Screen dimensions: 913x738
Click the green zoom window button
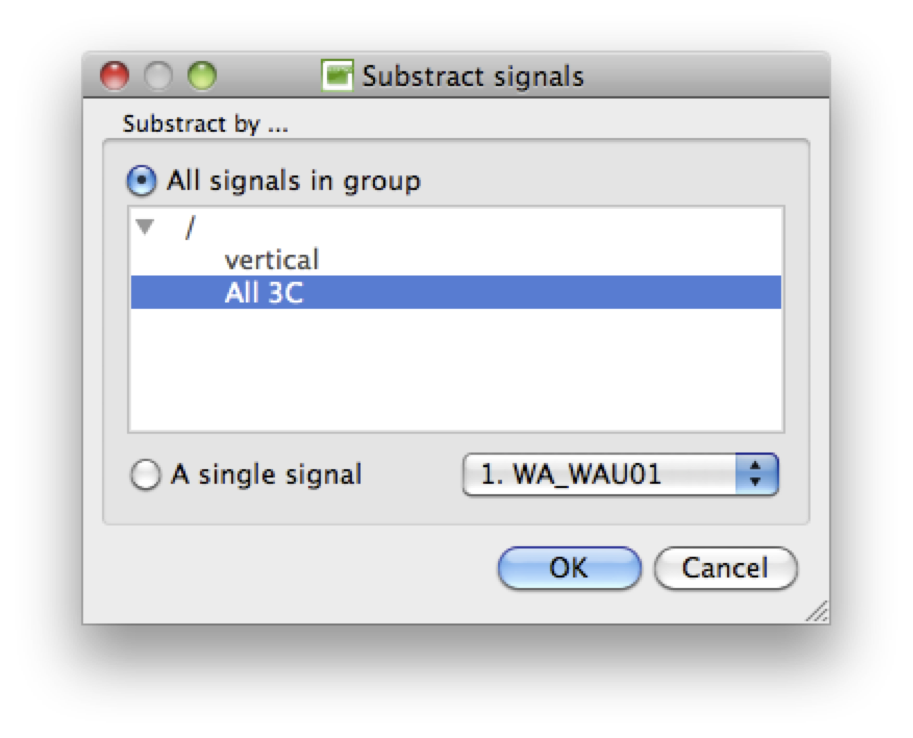pos(202,76)
